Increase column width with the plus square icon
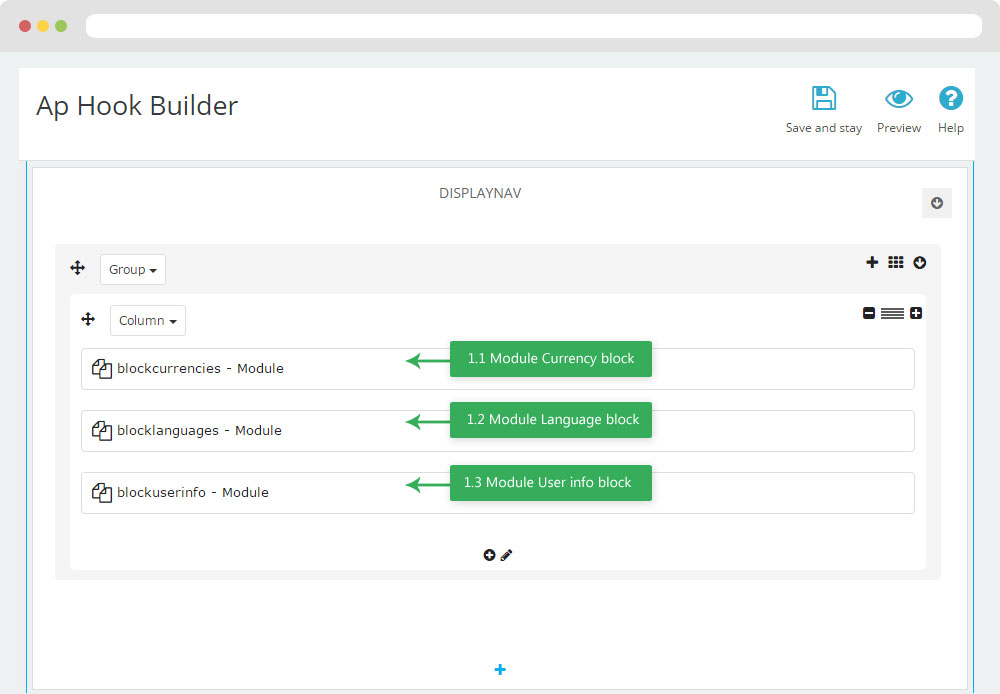This screenshot has width=1000, height=694. pyautogui.click(x=916, y=313)
